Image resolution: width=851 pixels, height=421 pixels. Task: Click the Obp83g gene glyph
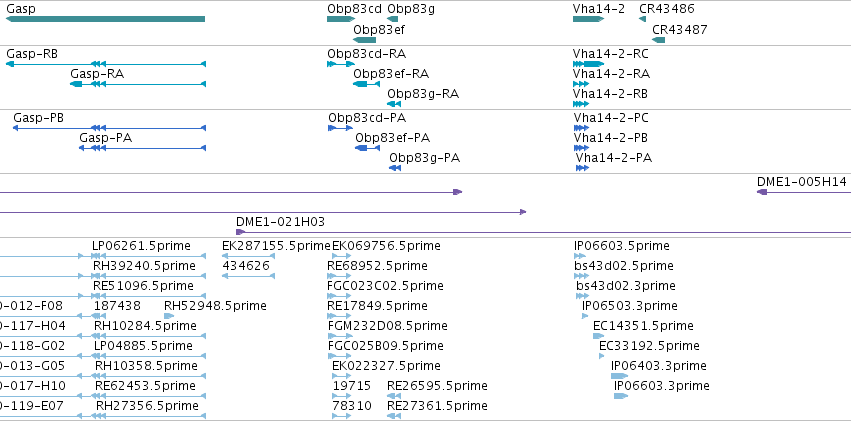pyautogui.click(x=392, y=19)
